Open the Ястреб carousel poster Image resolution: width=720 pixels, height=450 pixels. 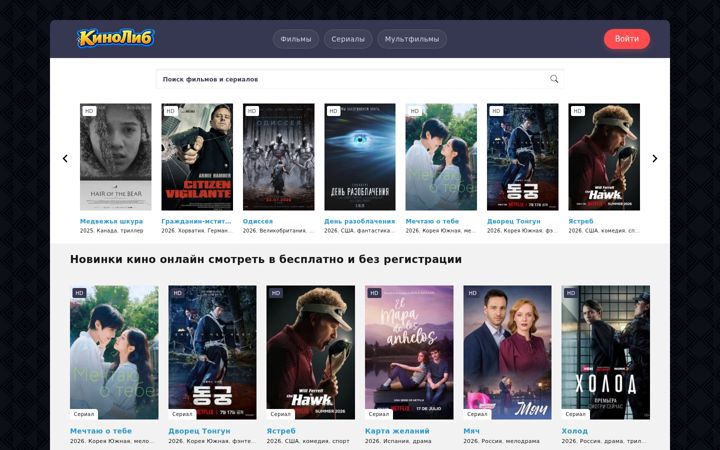tap(604, 157)
